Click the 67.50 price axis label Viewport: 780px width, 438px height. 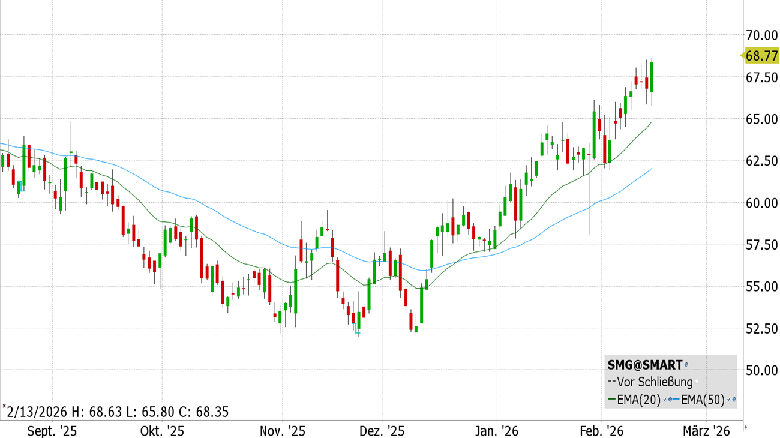761,77
